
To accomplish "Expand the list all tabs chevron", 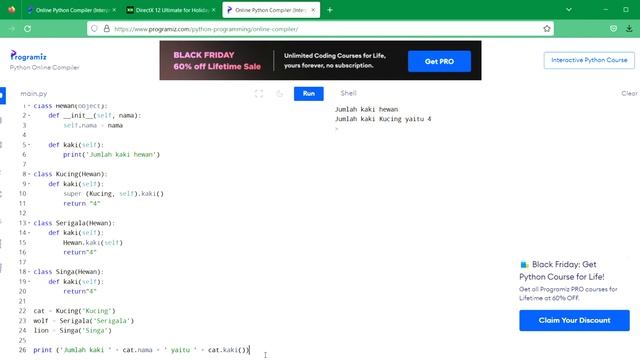I will [x=569, y=9].
